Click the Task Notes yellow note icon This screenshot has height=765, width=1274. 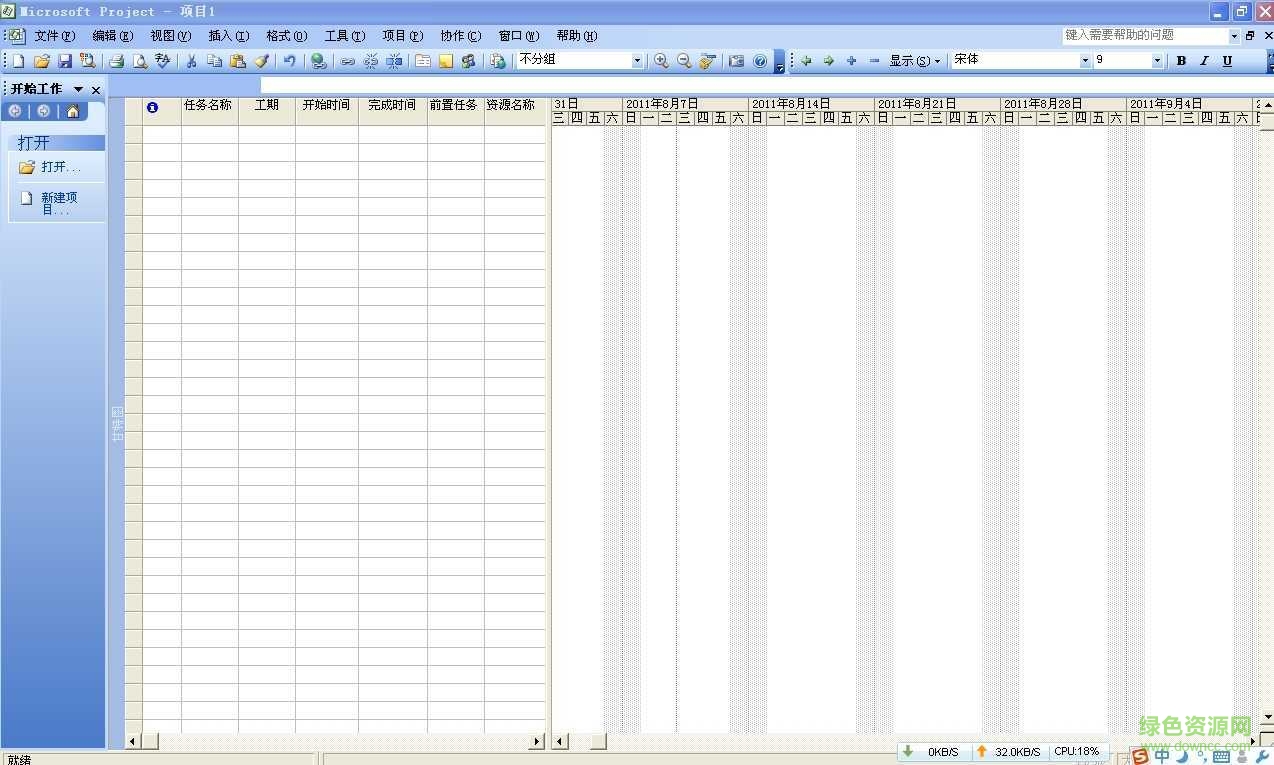446,61
